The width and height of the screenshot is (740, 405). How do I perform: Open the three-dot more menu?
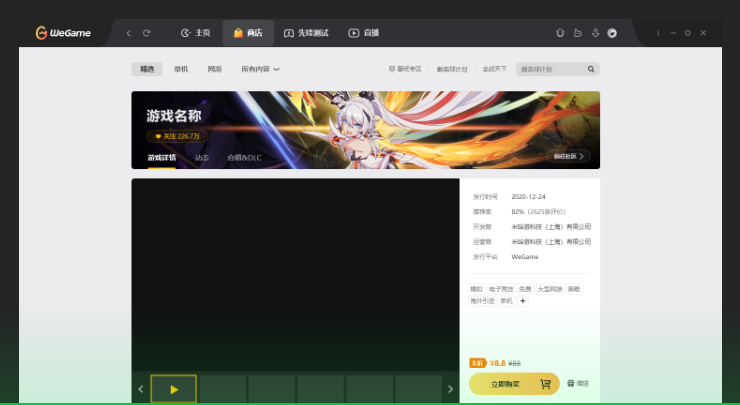point(658,33)
